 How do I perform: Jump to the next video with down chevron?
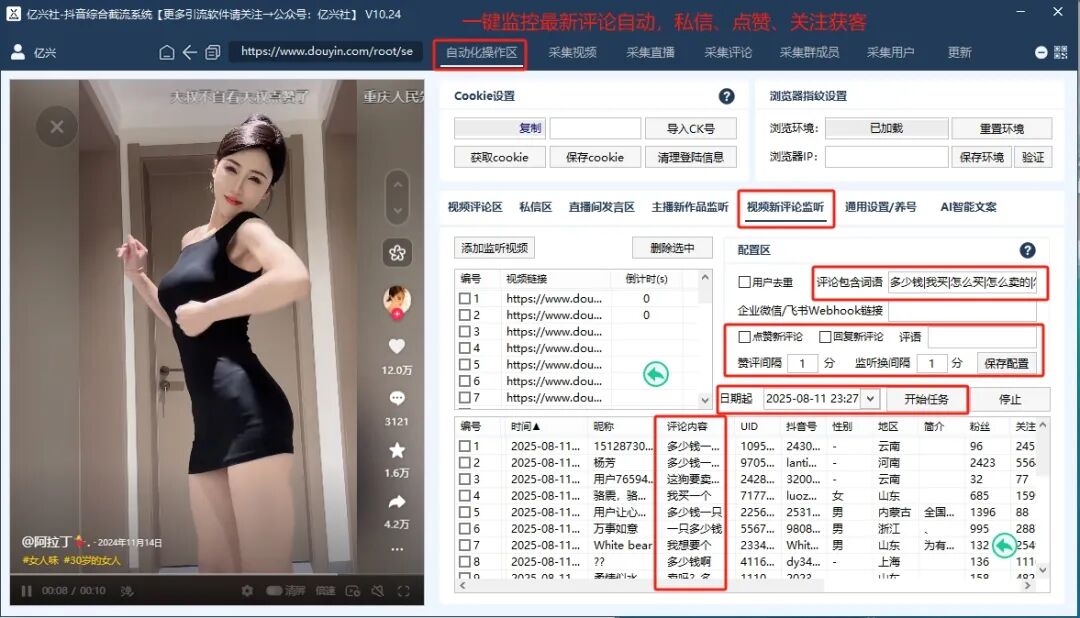(397, 210)
